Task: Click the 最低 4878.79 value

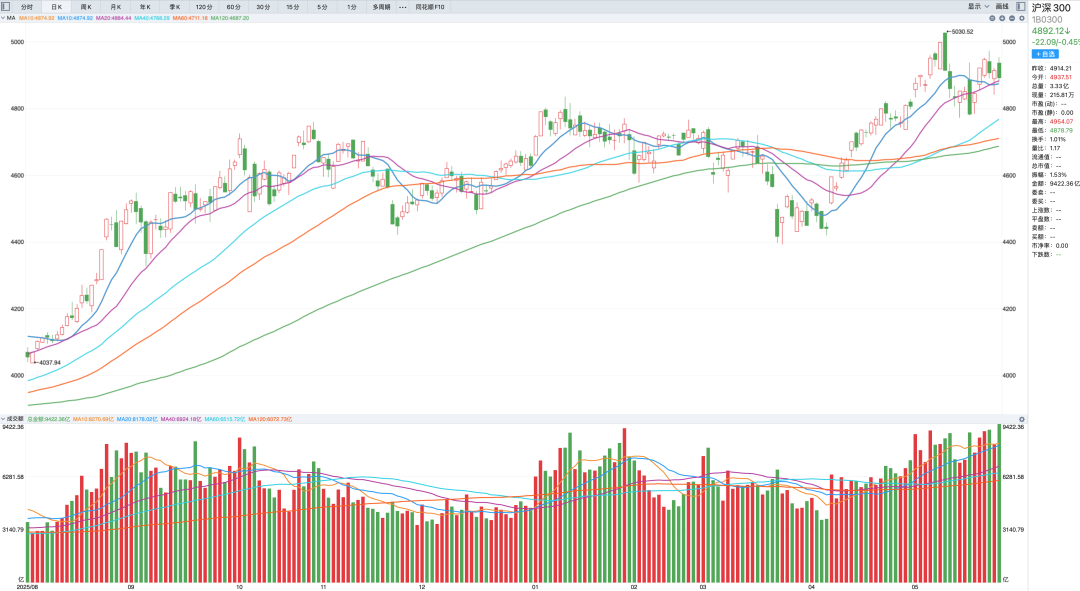Action: click(x=1061, y=130)
